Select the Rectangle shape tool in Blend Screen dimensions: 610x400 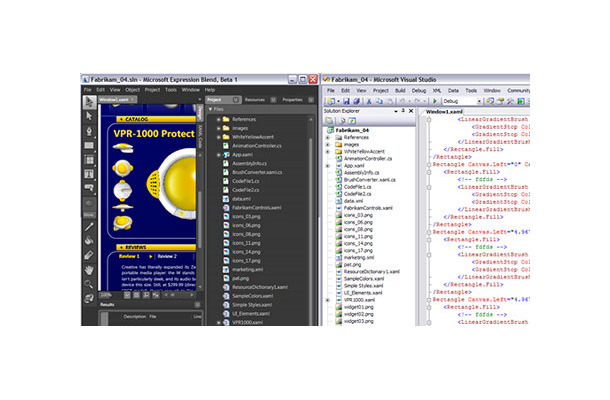[x=89, y=146]
